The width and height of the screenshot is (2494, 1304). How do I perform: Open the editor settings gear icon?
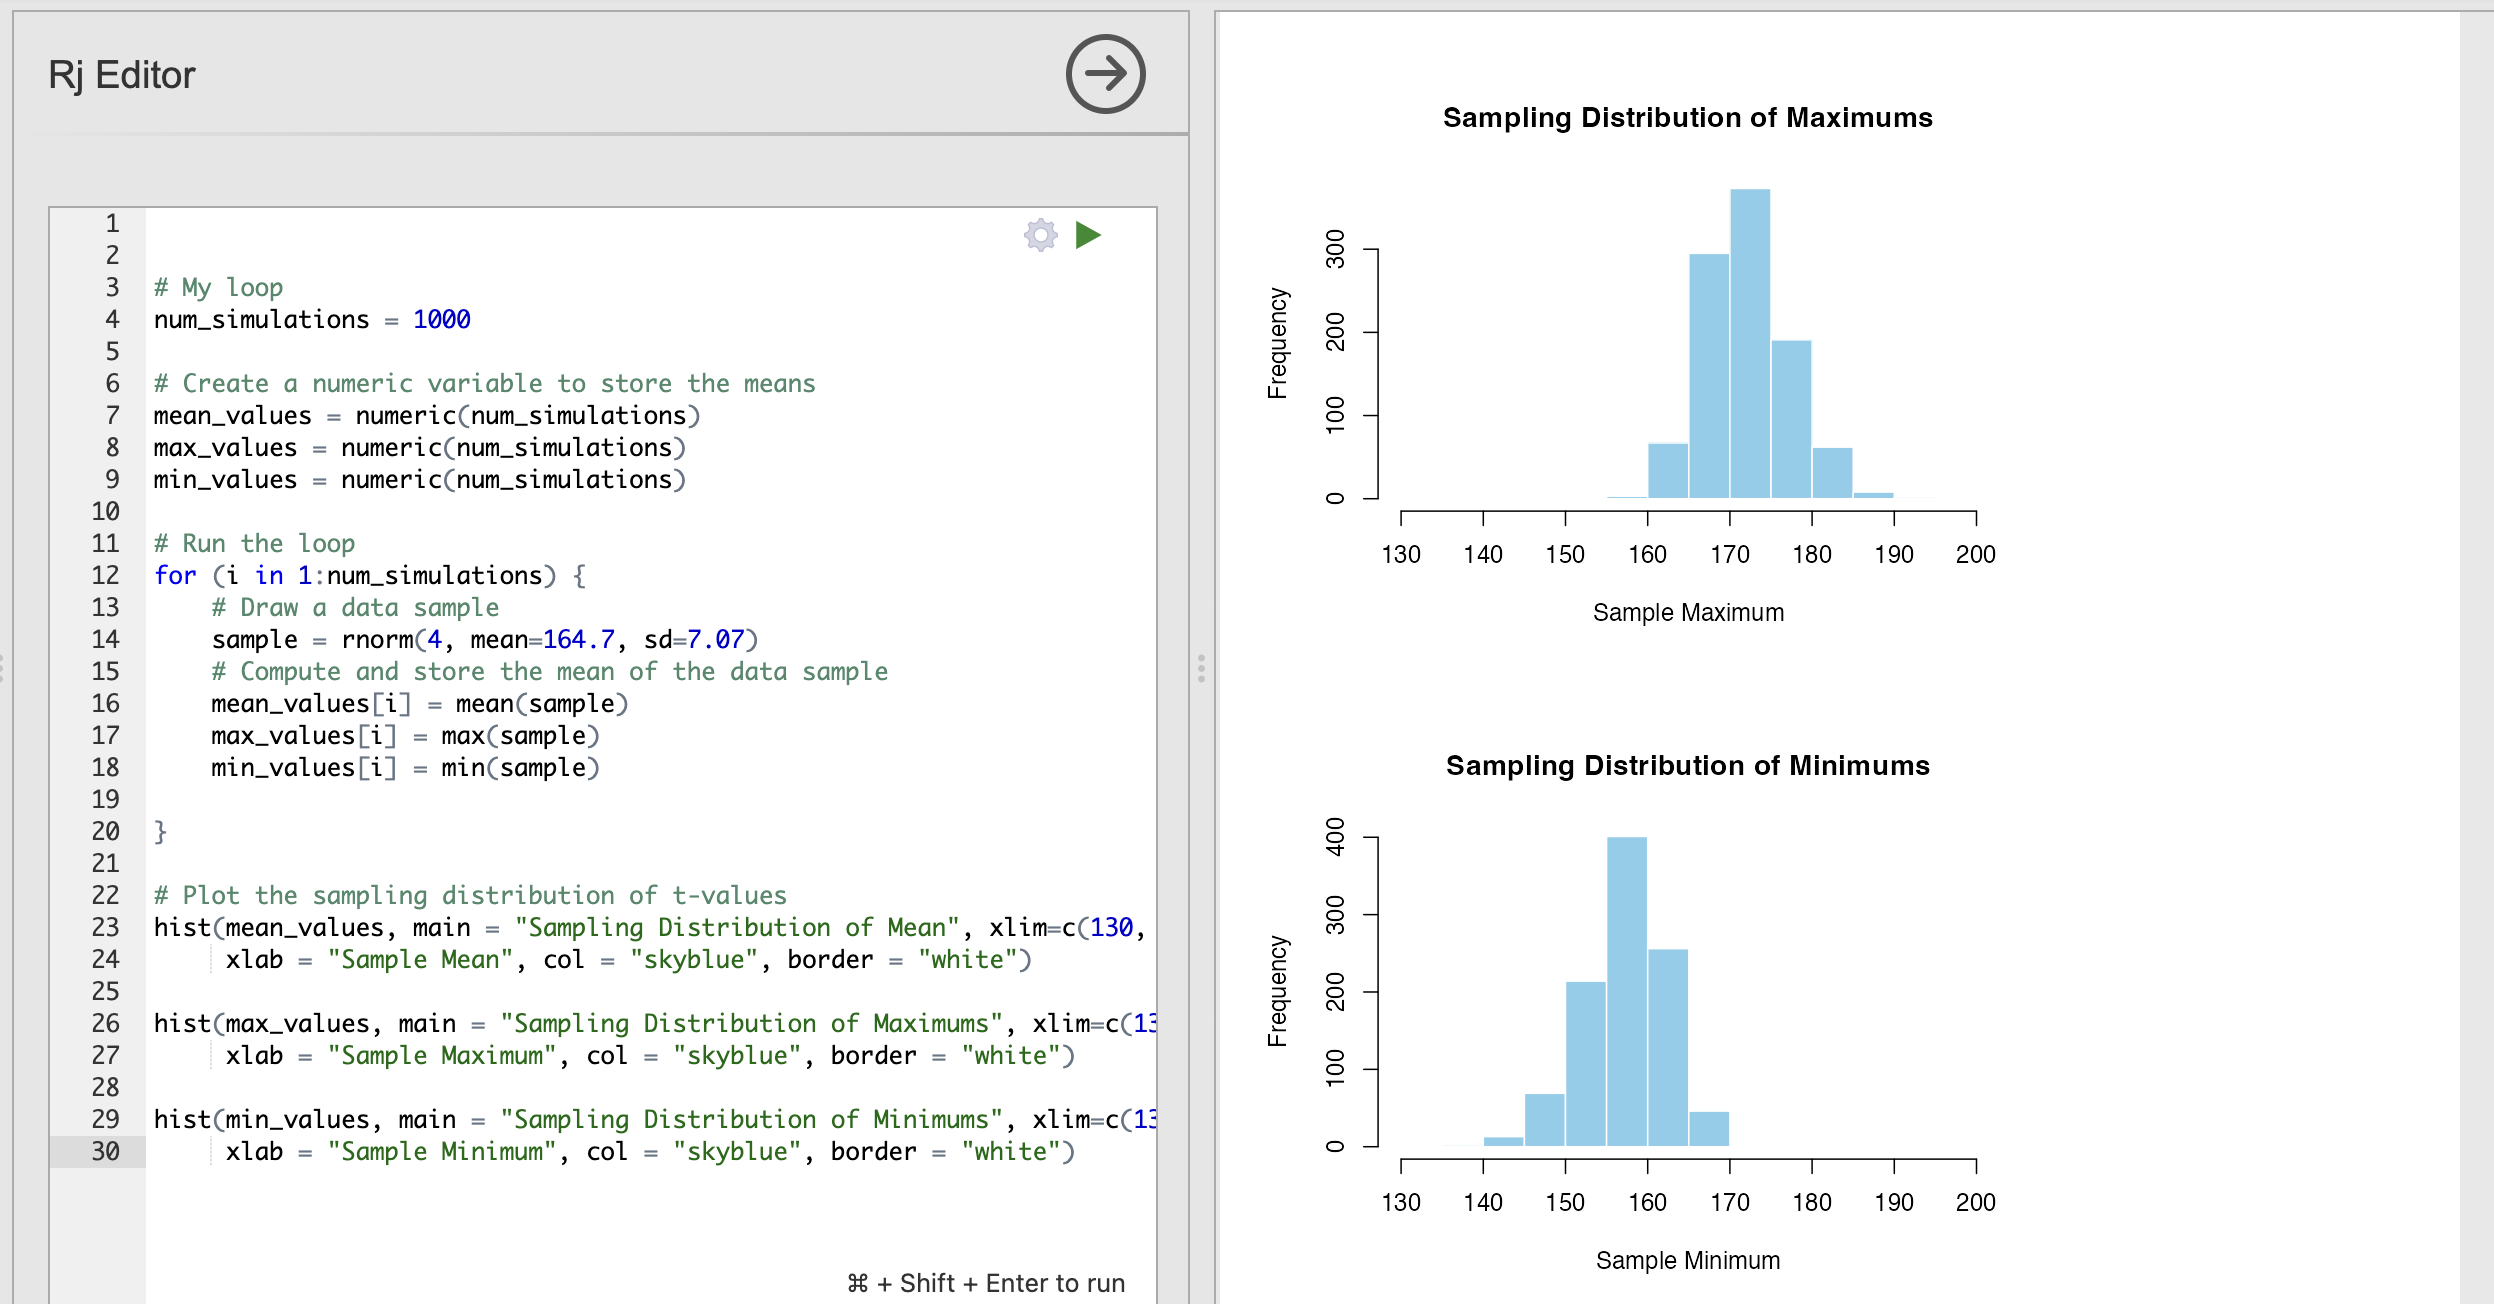(x=1041, y=235)
